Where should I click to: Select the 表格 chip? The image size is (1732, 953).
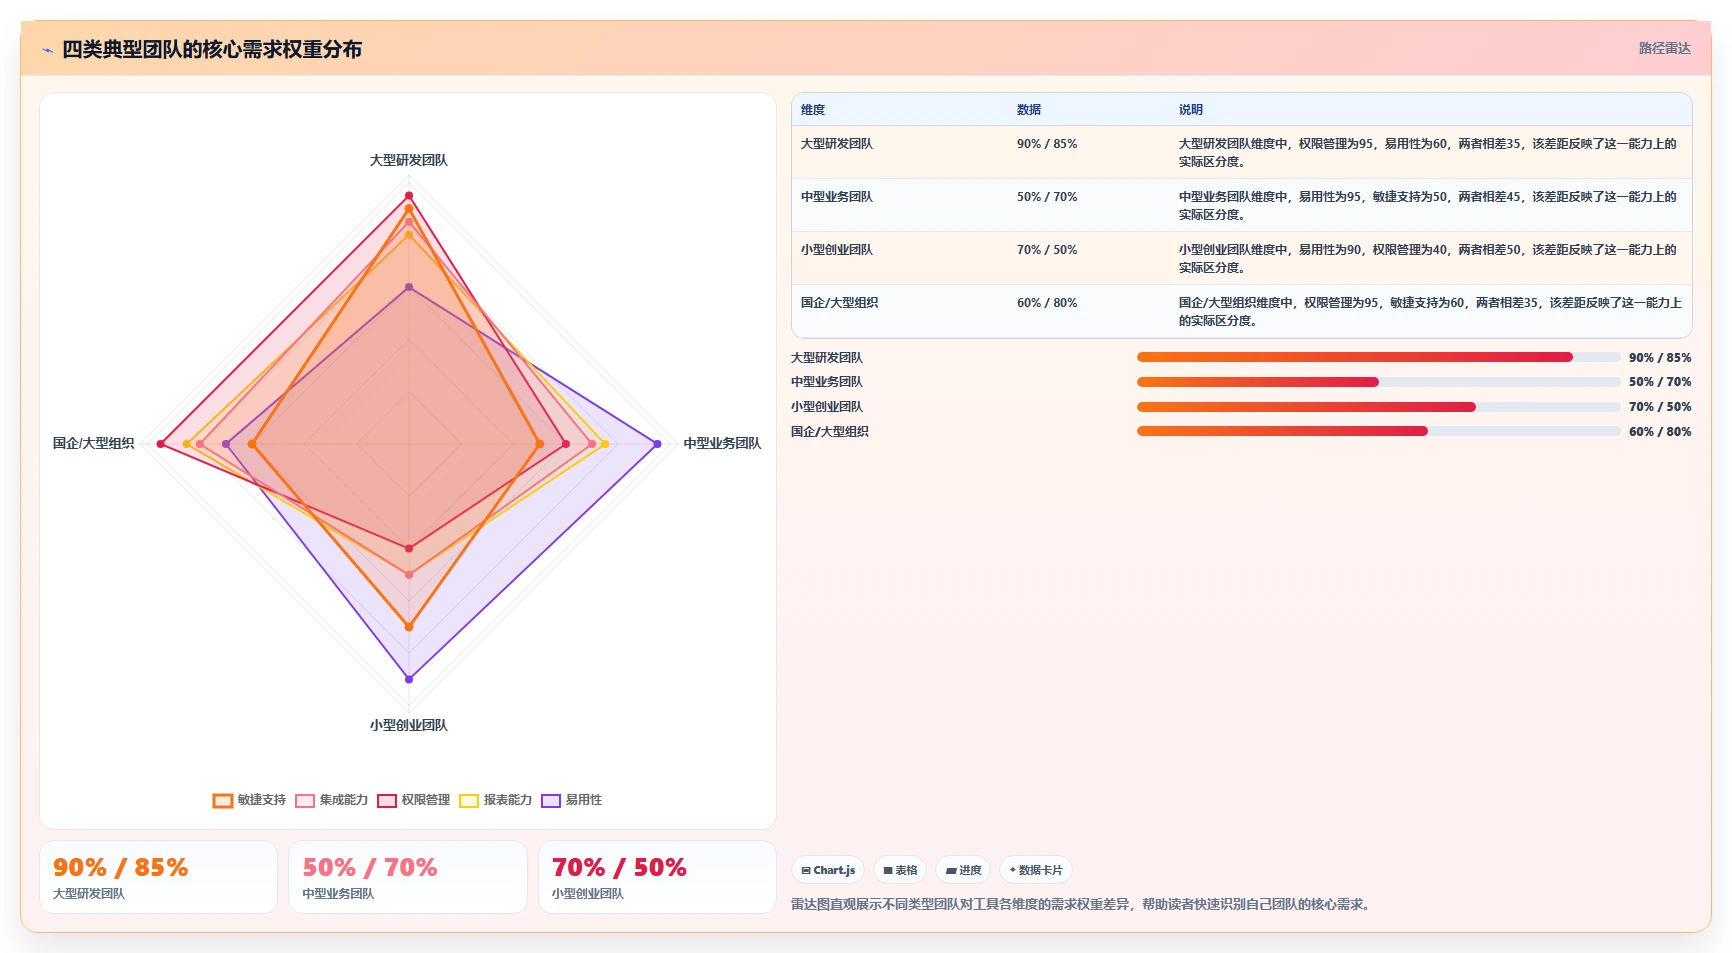pos(900,870)
